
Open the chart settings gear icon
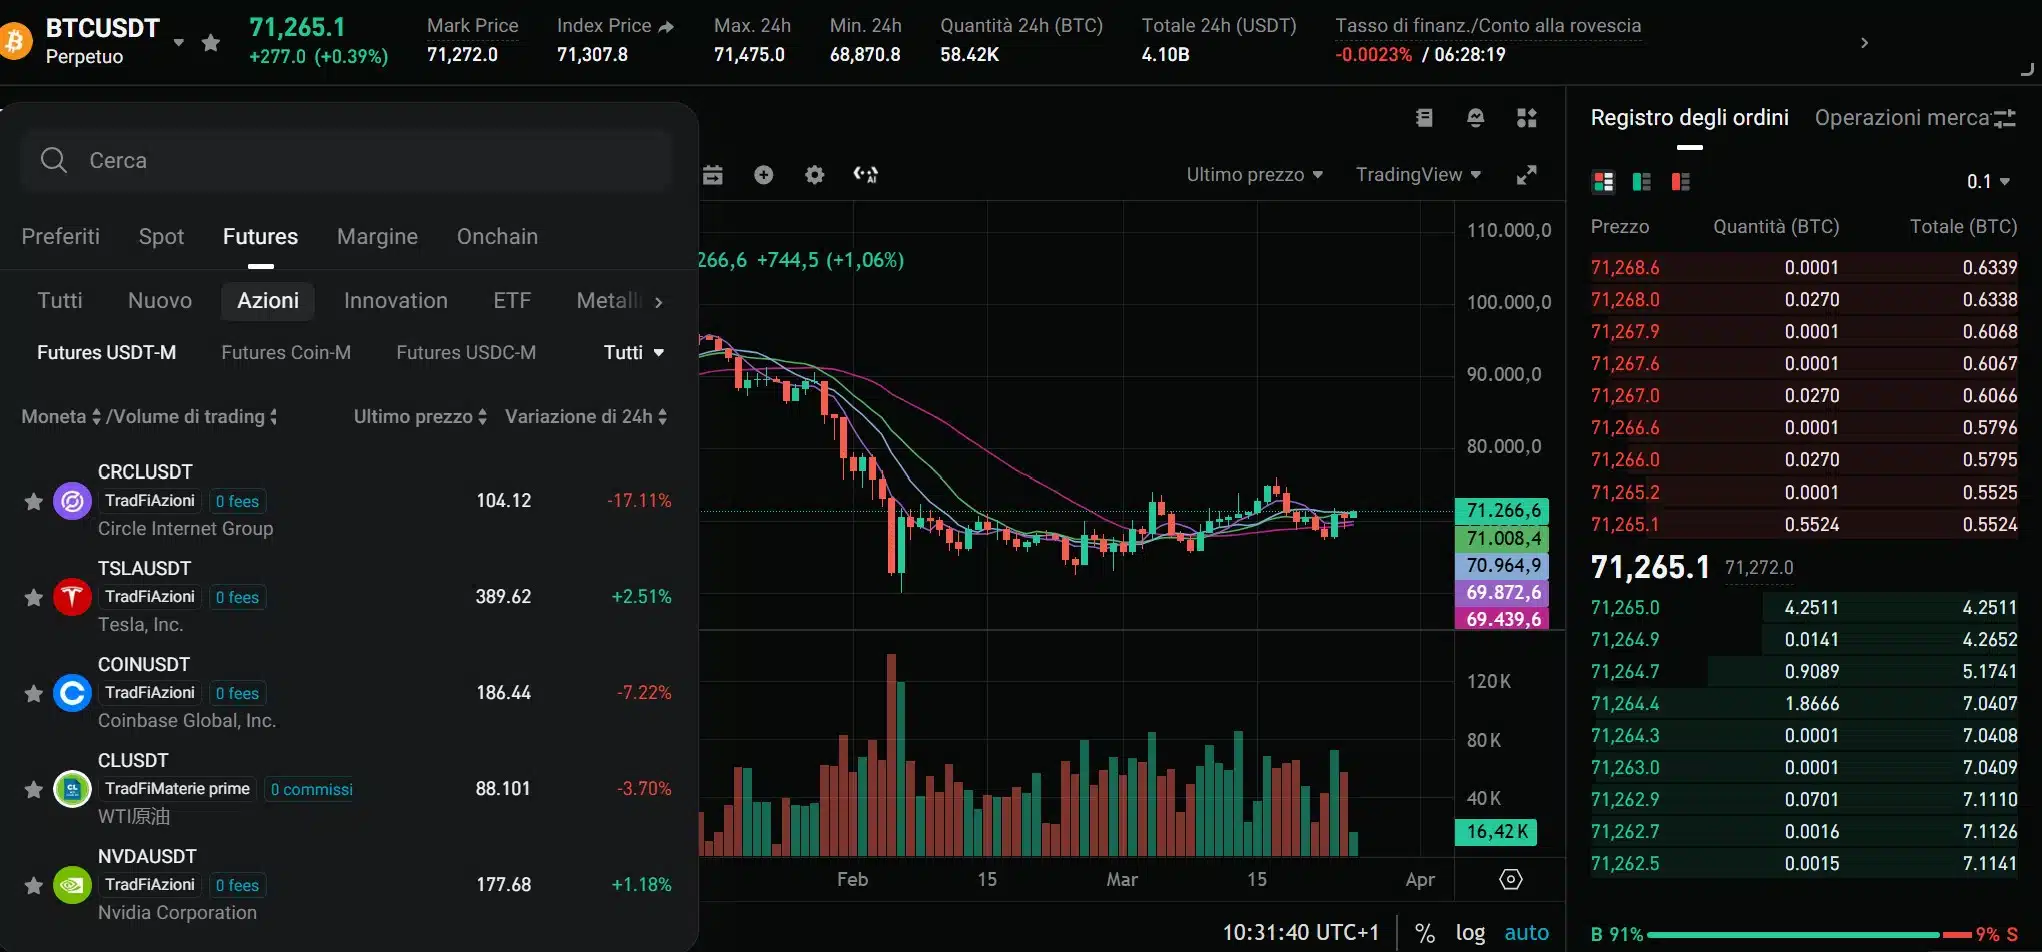point(814,174)
